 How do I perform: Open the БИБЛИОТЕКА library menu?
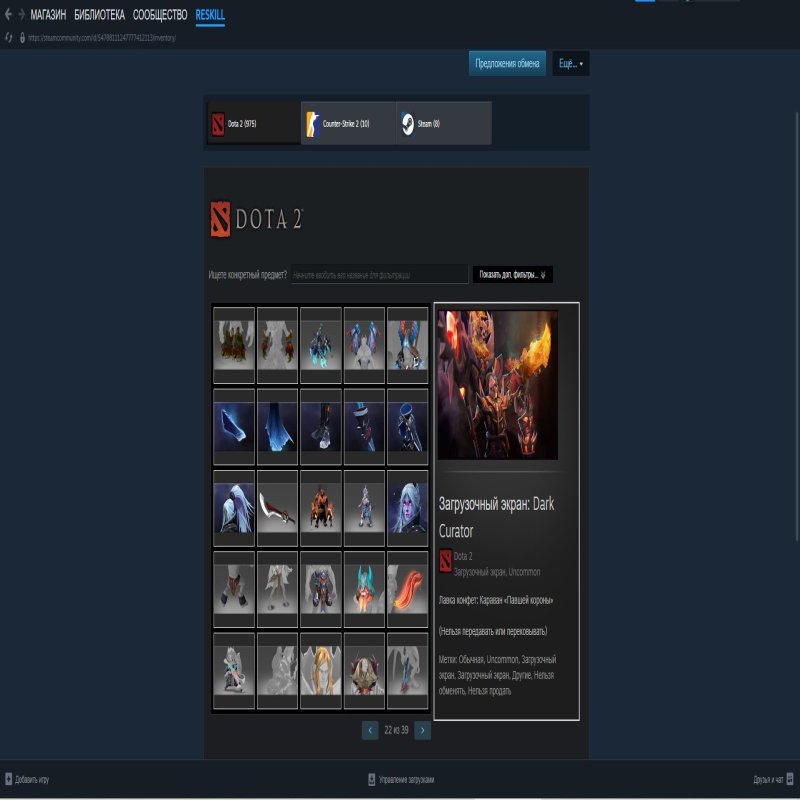pos(99,16)
